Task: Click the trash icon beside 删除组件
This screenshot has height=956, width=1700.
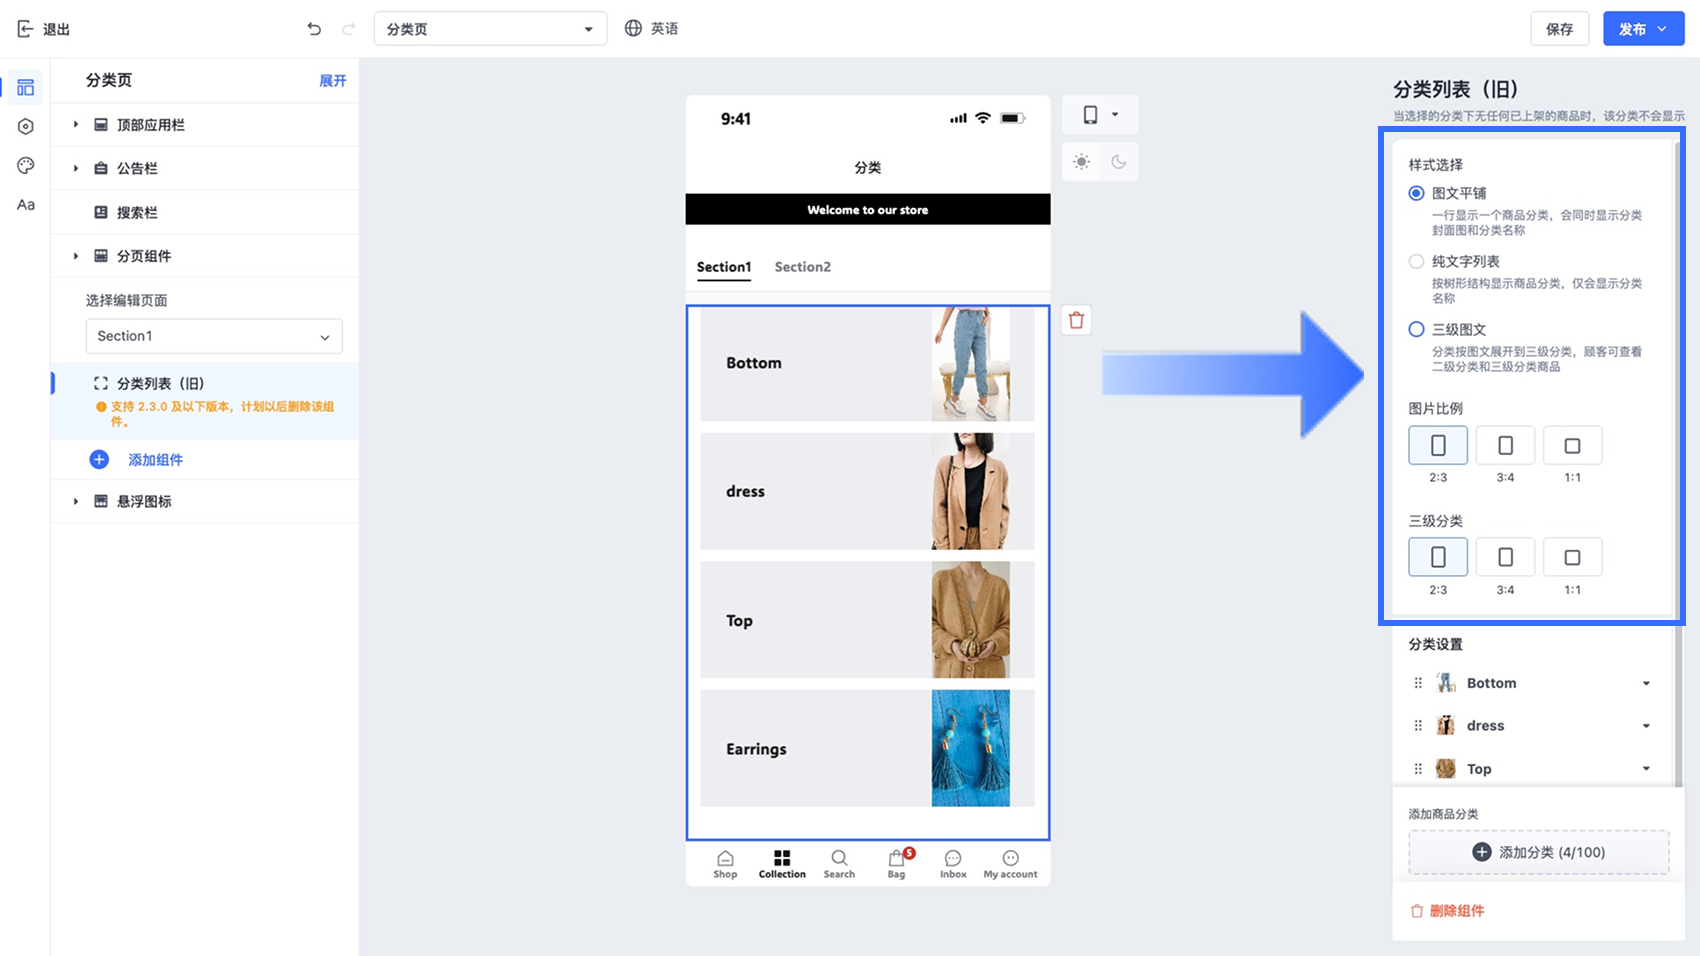Action: pos(1416,911)
